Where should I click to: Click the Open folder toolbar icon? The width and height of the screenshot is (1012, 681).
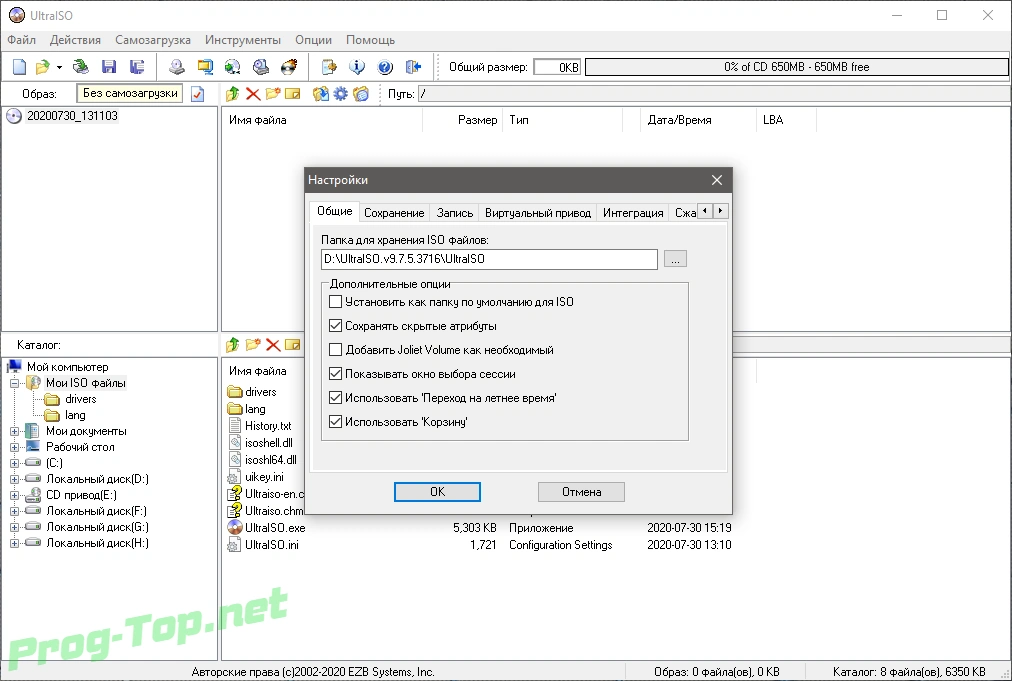coord(43,66)
